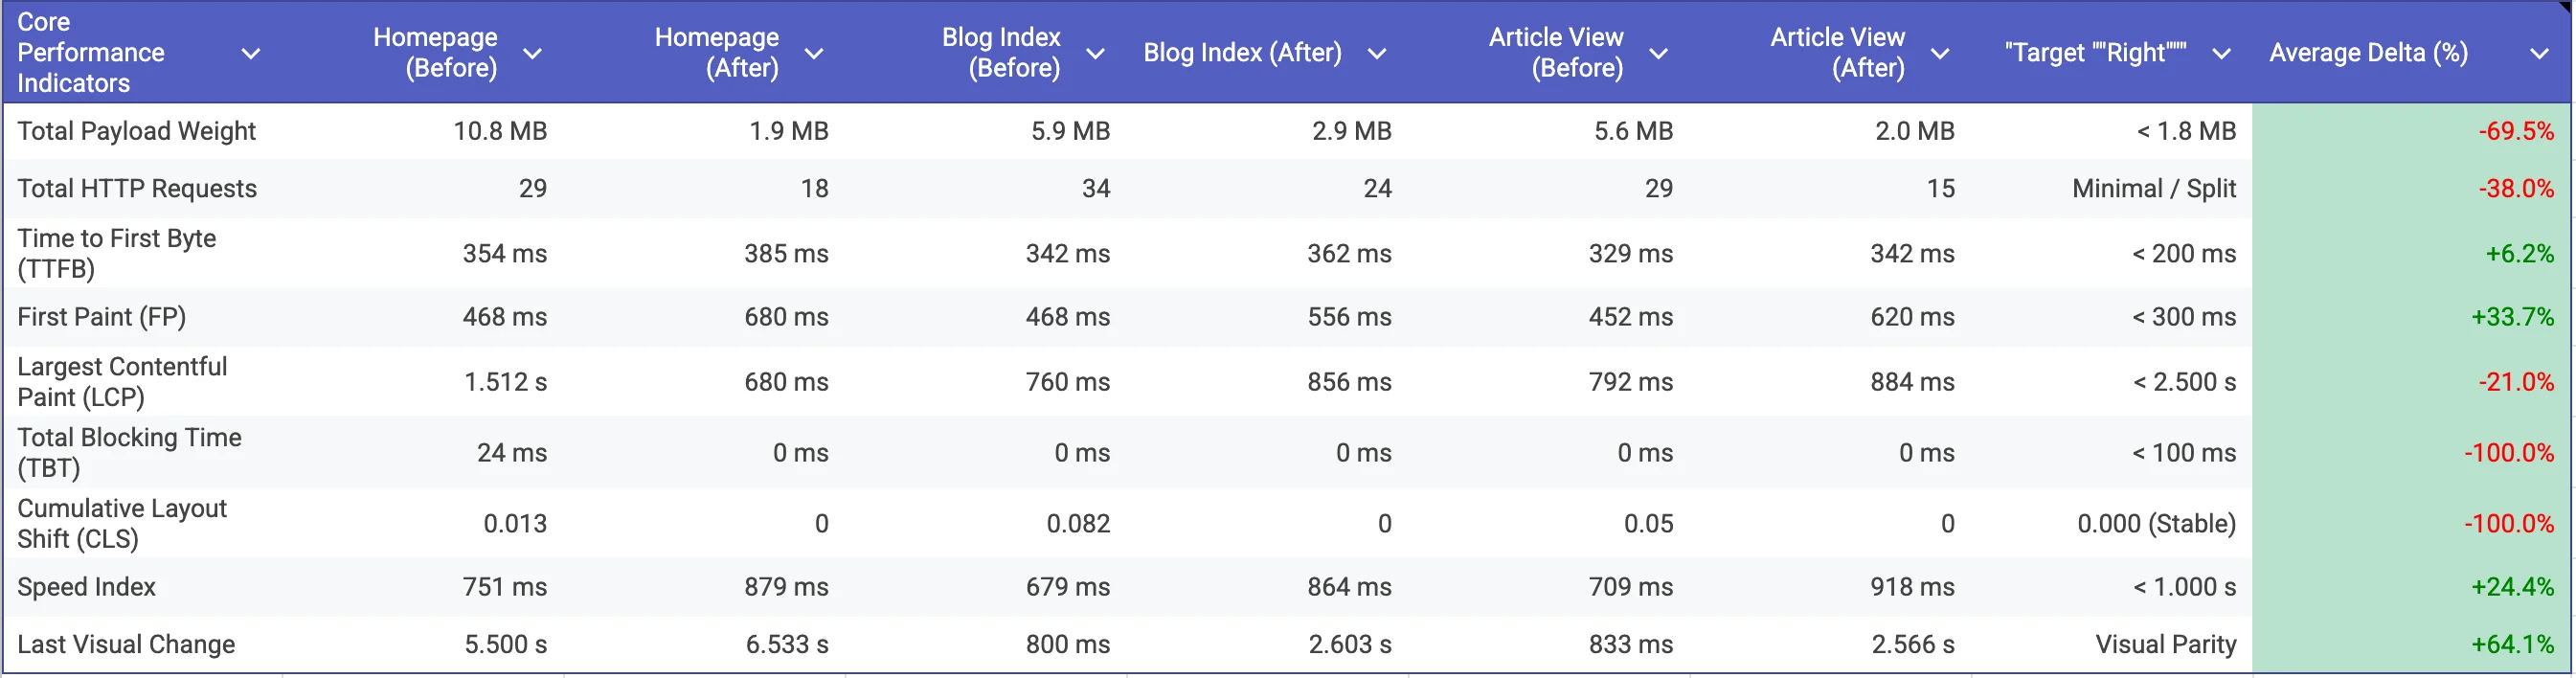Screen dimensions: 2576x678
Task: Click the Total Blocking Time (TBT) label
Action: tap(130, 452)
